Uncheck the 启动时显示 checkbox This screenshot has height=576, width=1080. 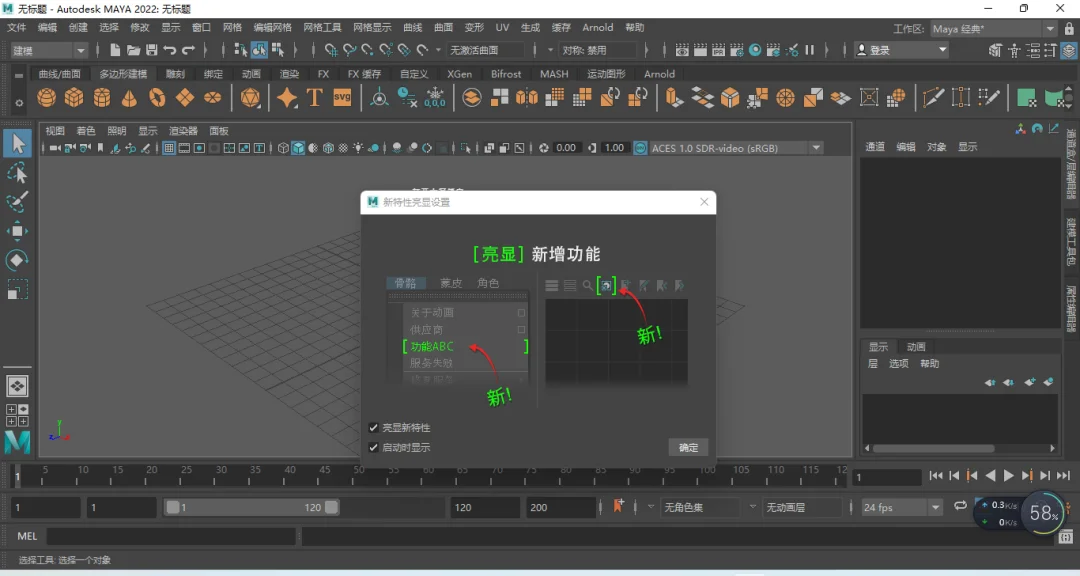[x=373, y=448]
